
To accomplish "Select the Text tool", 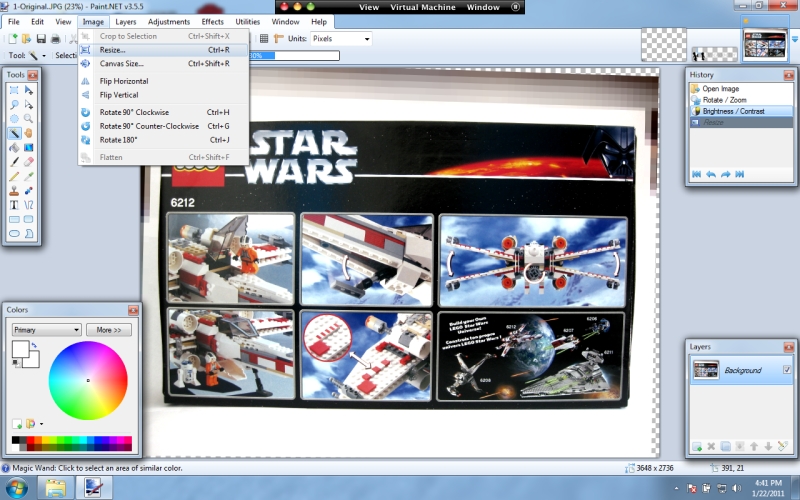I will [x=14, y=205].
